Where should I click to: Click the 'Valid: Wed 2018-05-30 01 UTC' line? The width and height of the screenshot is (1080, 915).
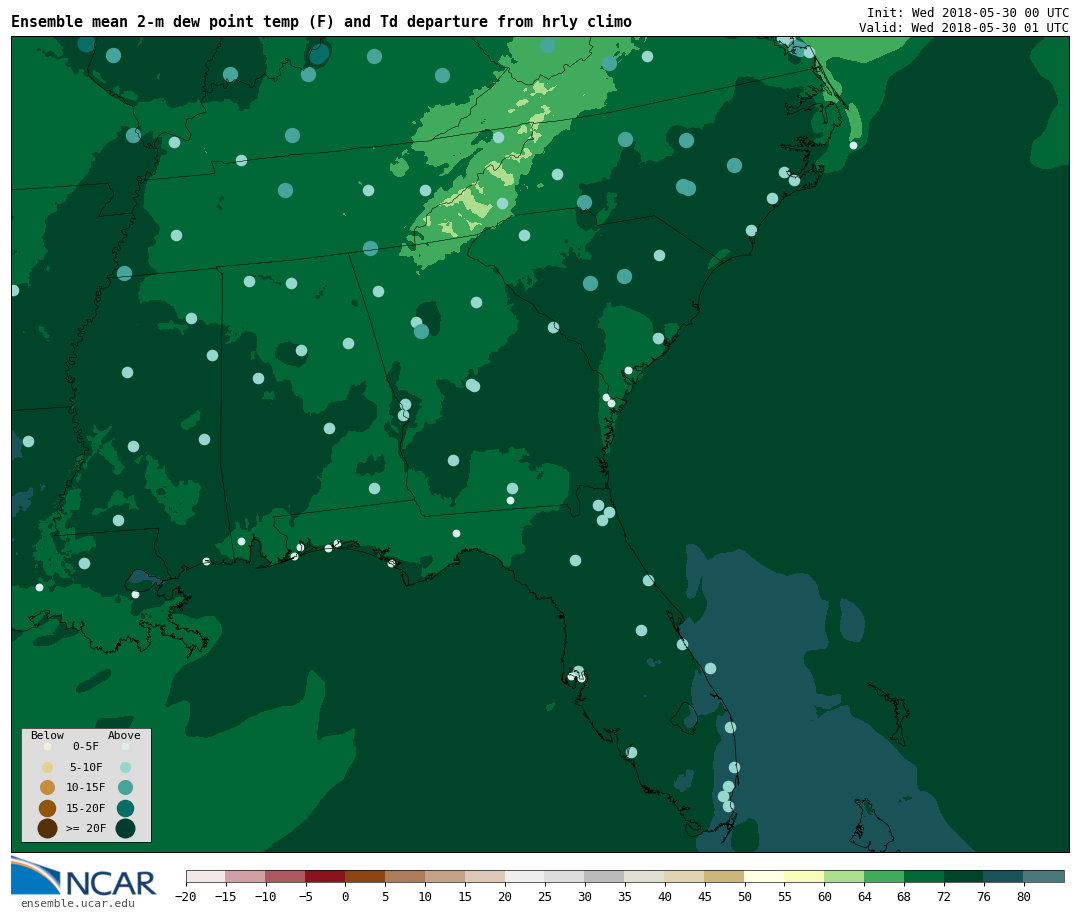pos(964,28)
